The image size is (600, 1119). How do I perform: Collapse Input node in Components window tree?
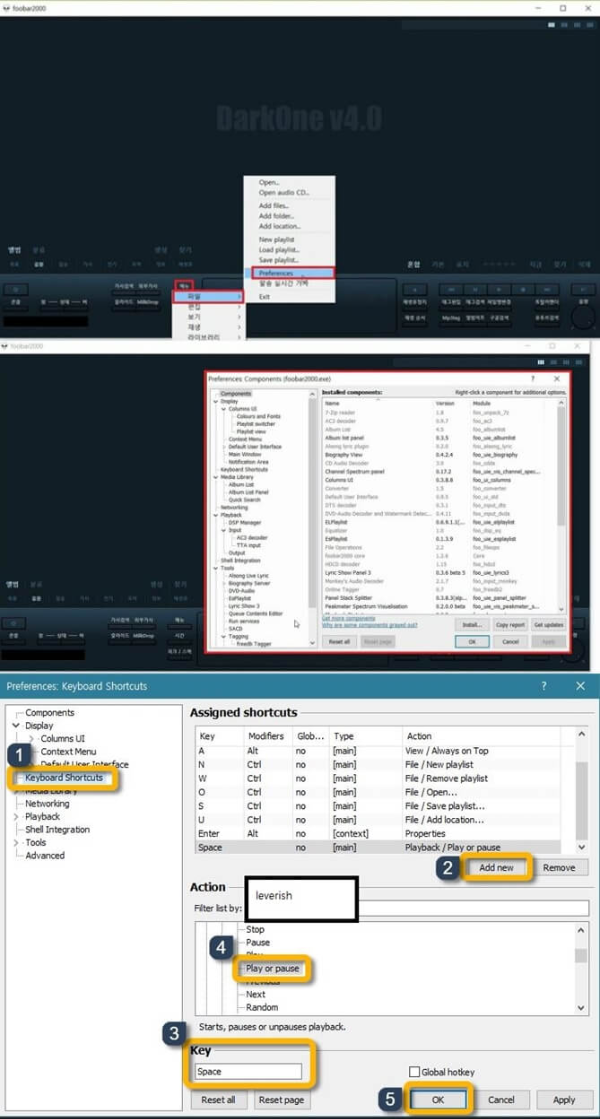click(x=223, y=530)
